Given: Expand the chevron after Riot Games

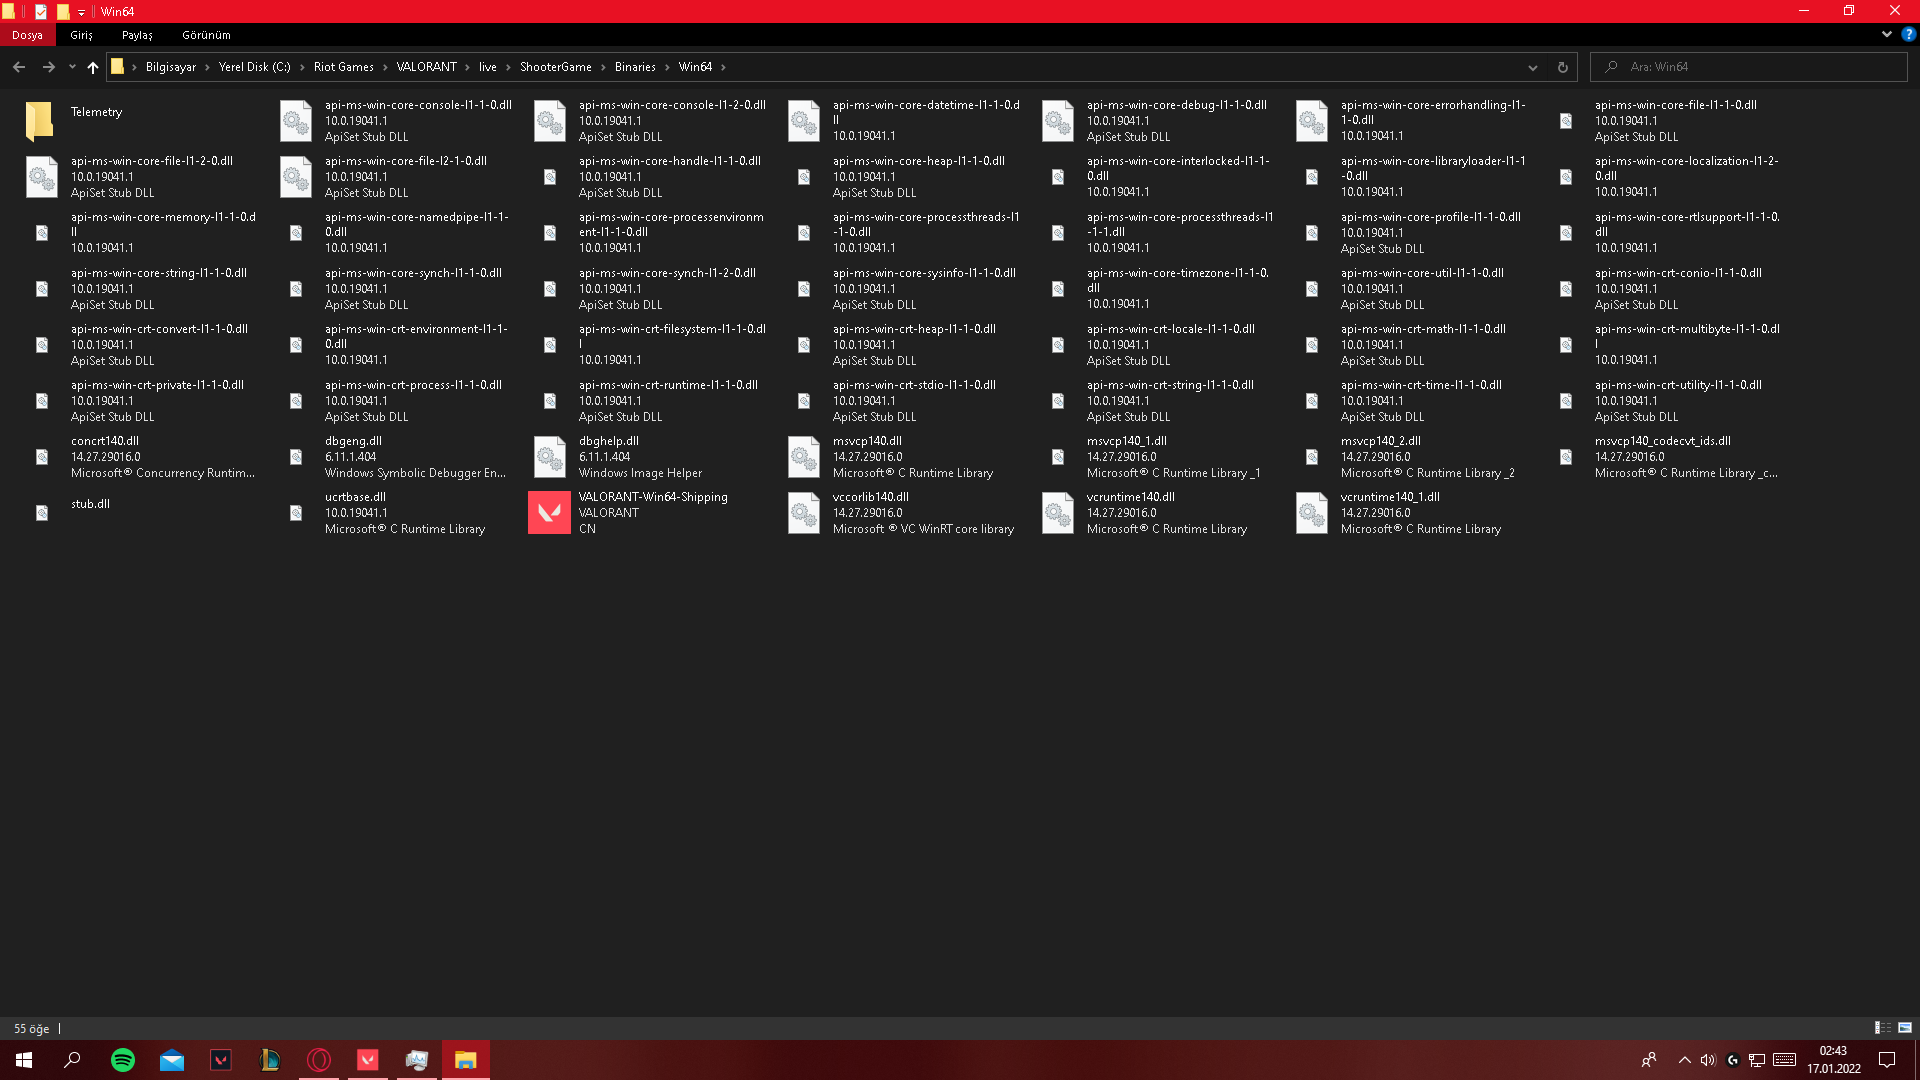Looking at the screenshot, I should [385, 67].
